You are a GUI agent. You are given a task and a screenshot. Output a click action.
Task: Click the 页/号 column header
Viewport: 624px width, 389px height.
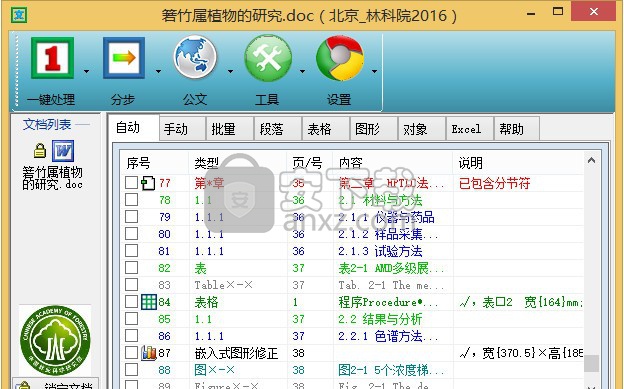pos(310,162)
